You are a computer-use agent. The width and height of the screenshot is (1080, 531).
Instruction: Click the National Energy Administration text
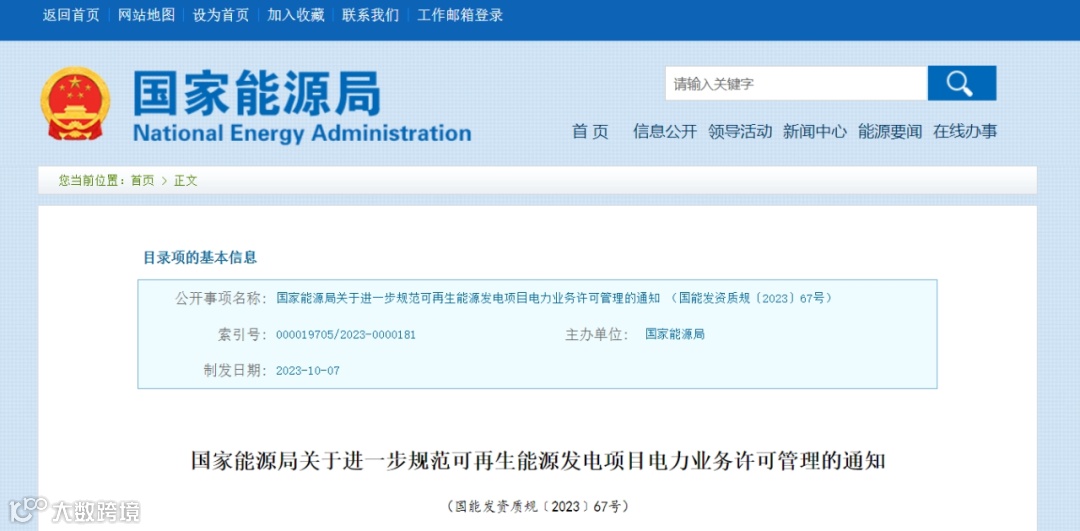[x=302, y=133]
